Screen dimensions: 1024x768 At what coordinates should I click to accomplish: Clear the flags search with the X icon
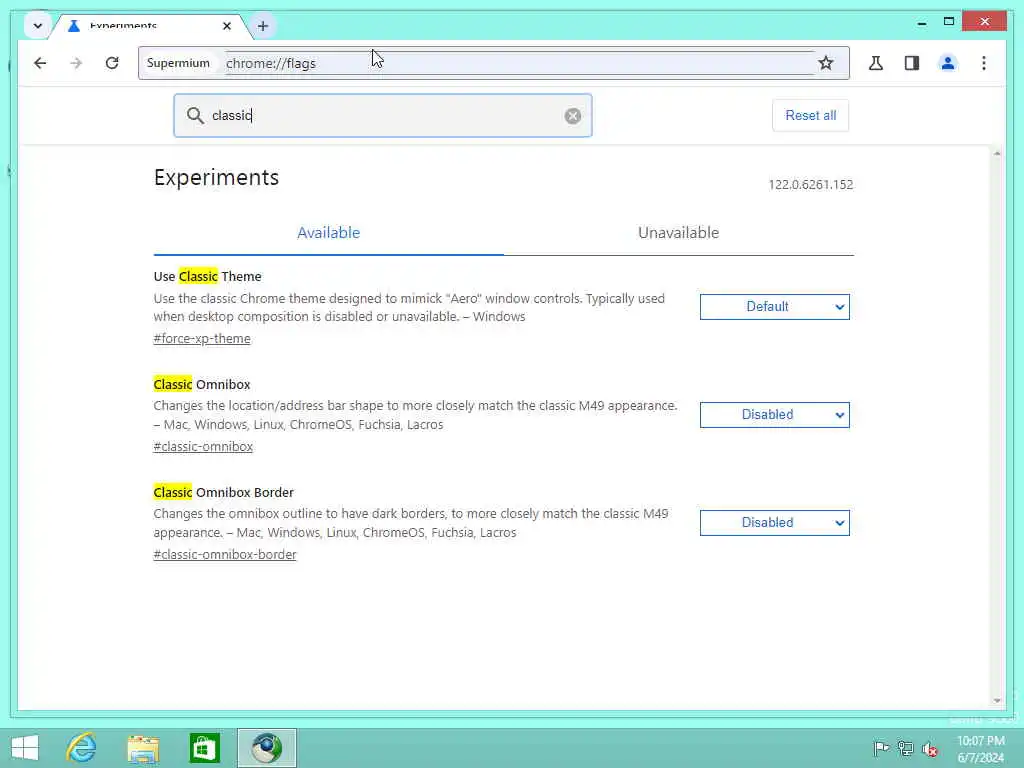(x=573, y=116)
